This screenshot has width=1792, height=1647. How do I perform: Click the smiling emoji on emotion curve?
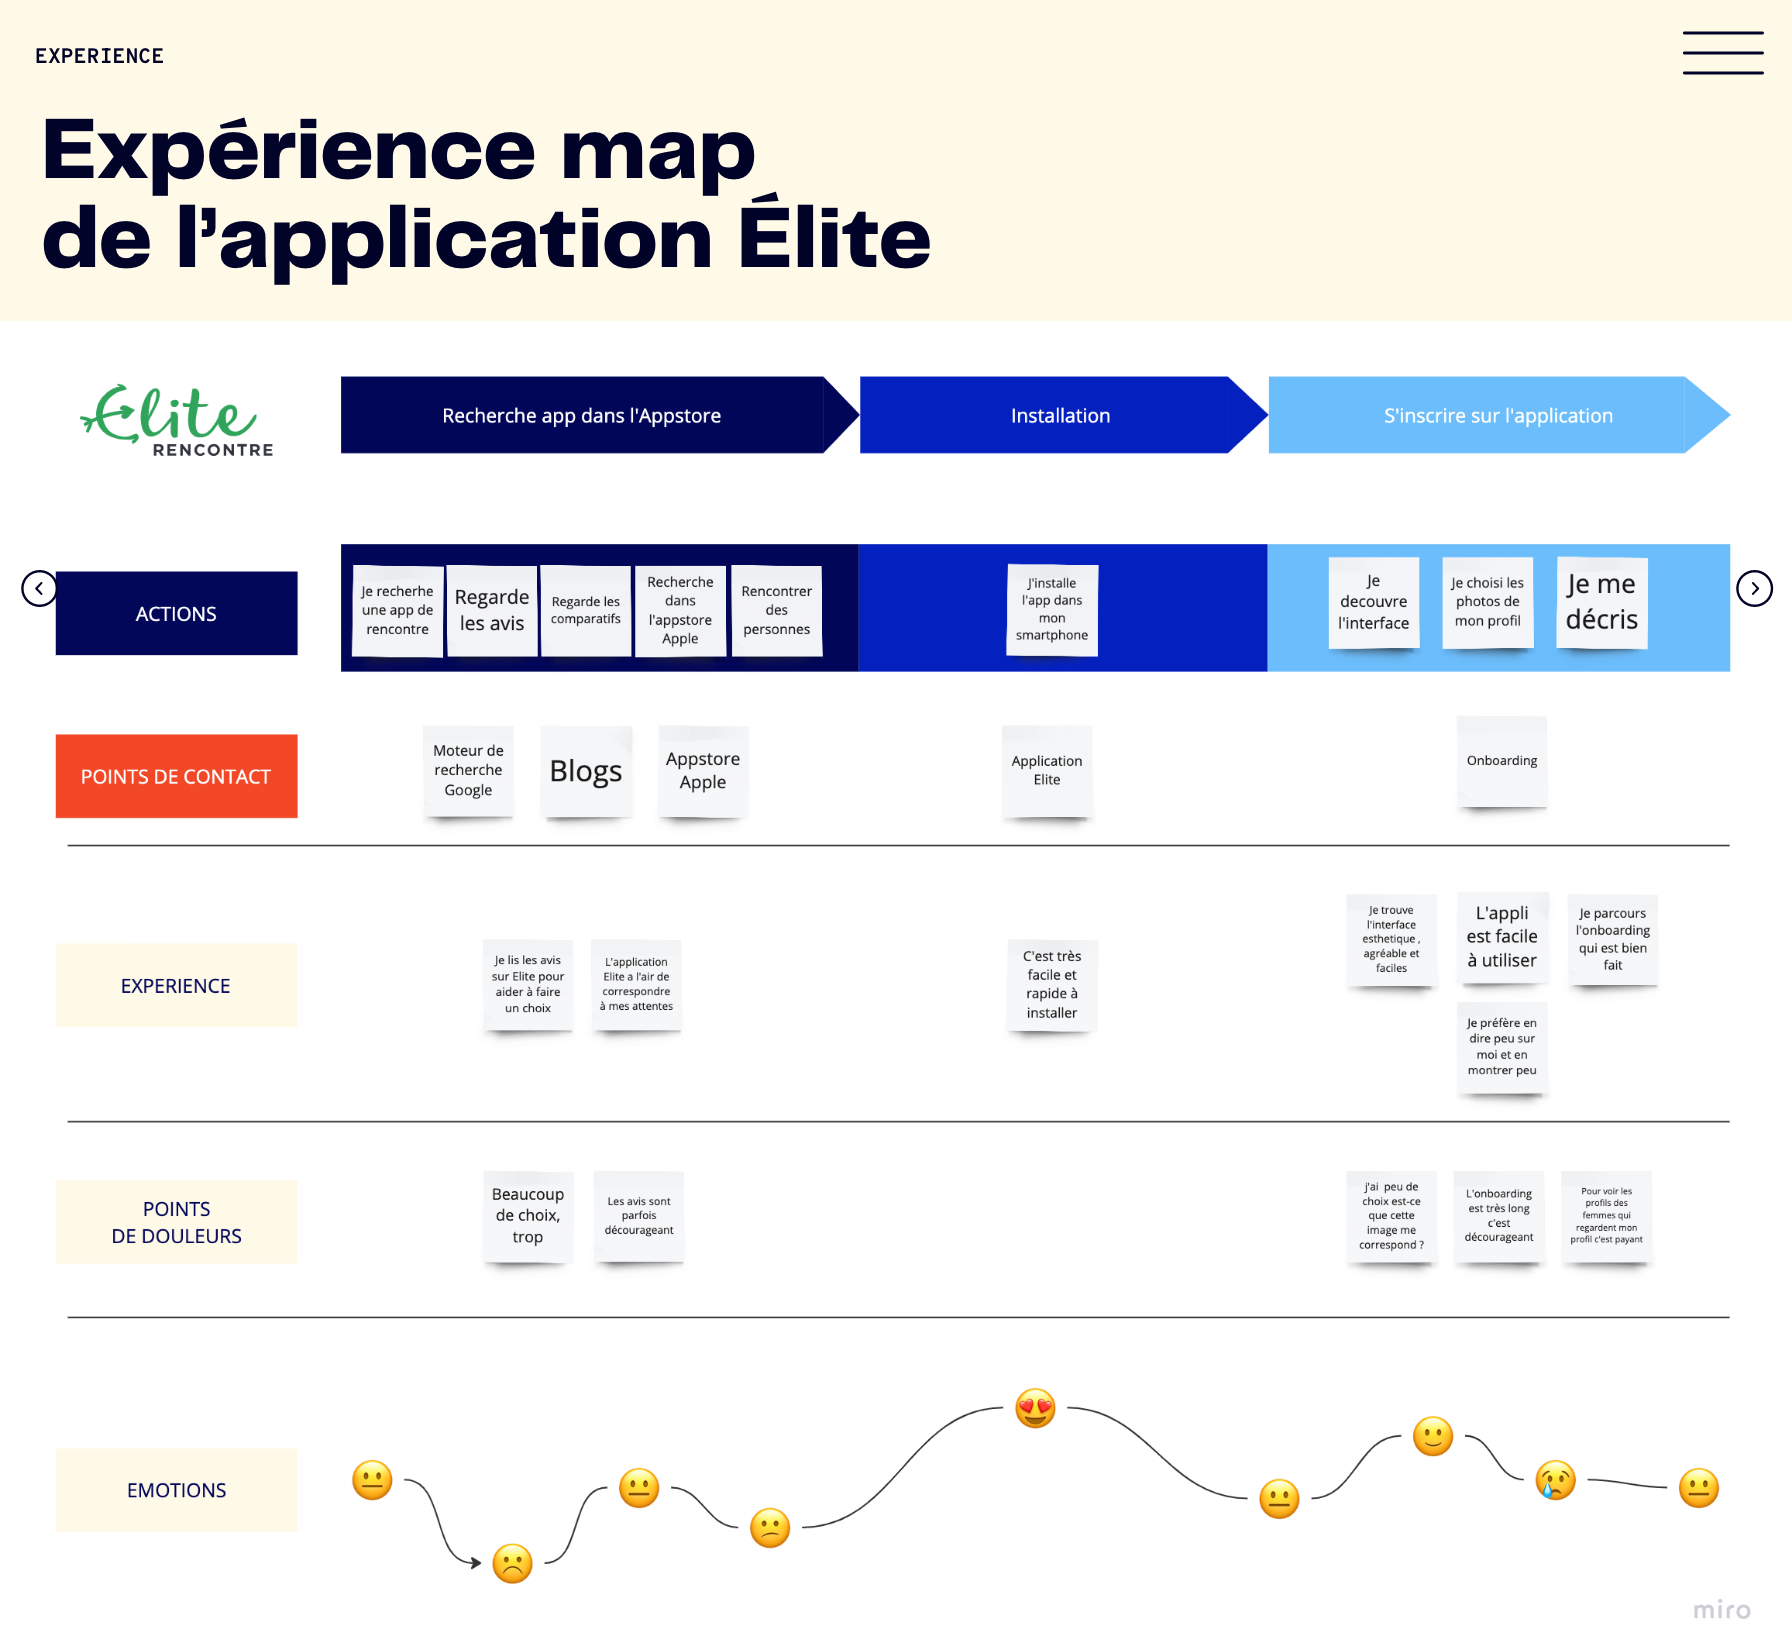pos(1432,1436)
